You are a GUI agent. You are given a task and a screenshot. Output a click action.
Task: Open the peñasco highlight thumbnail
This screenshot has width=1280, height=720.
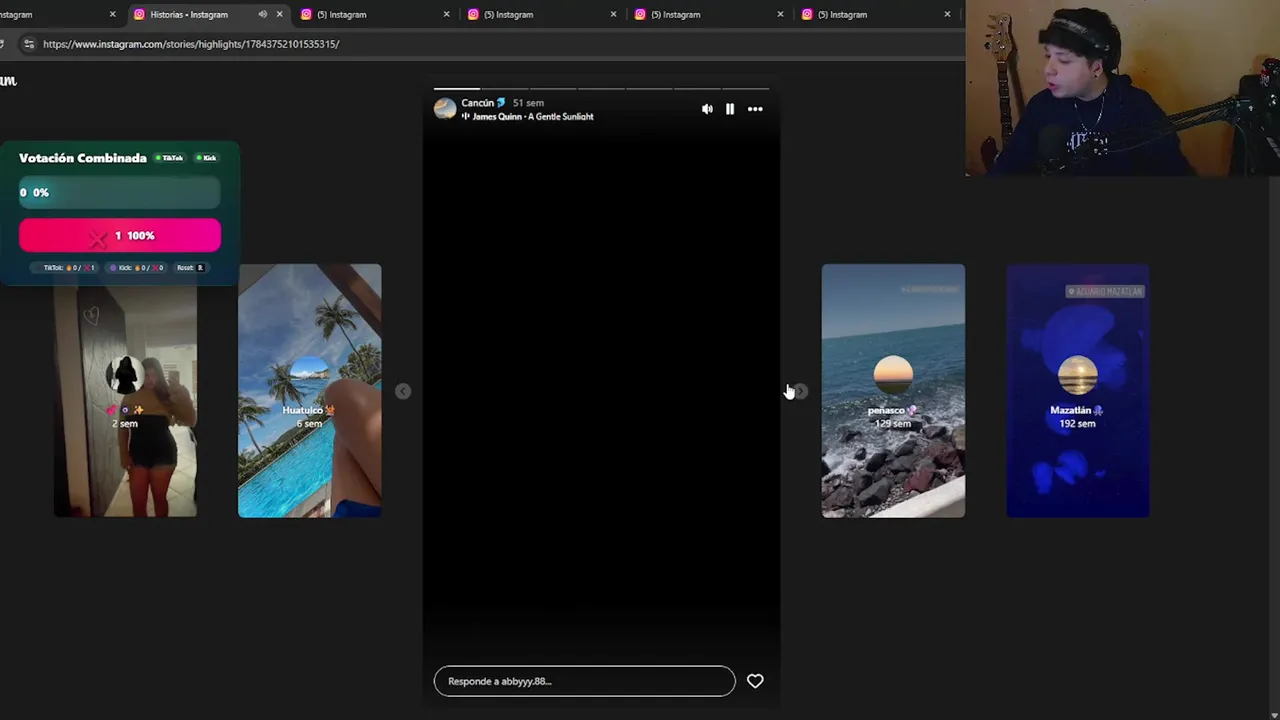[x=893, y=391]
